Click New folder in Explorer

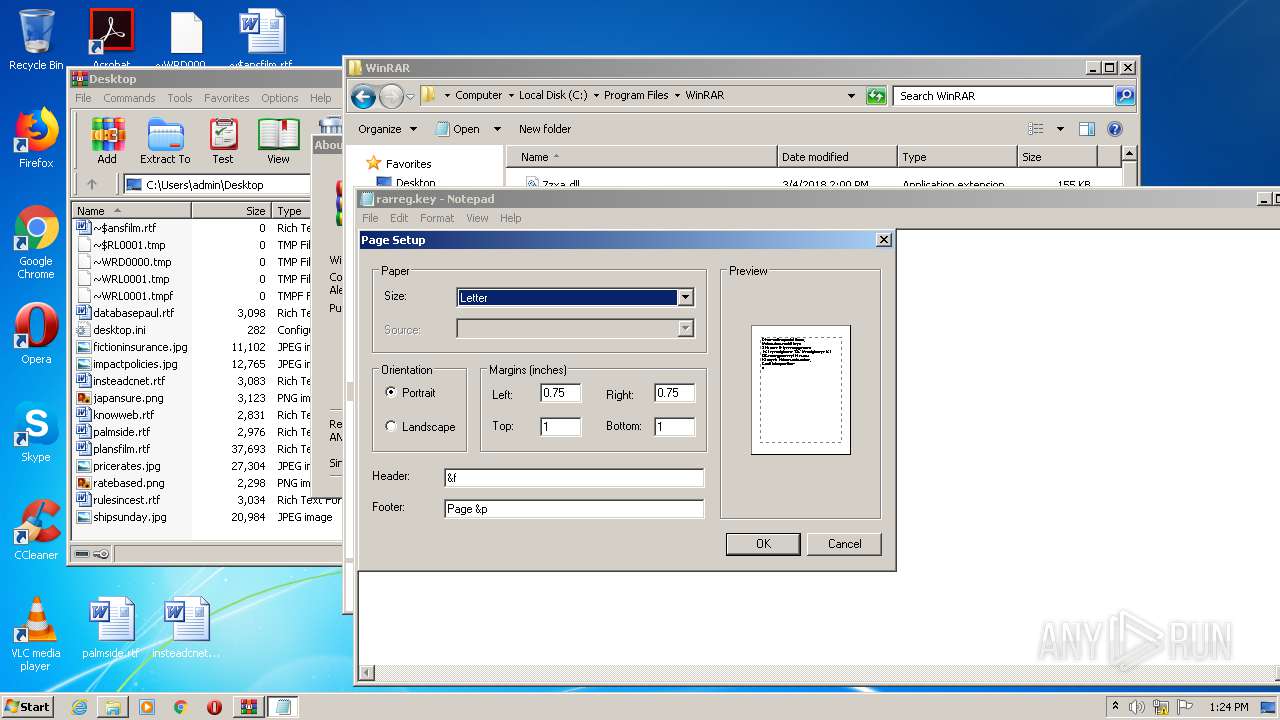(545, 129)
